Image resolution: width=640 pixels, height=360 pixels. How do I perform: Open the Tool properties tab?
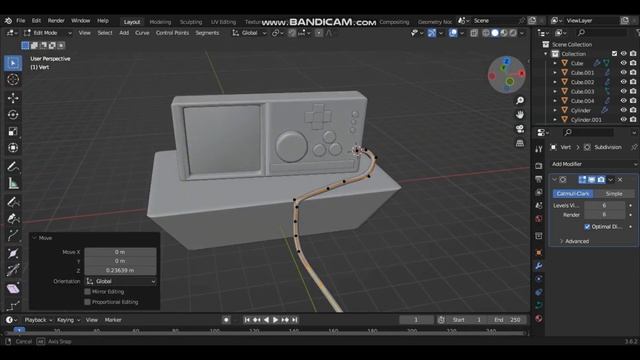click(539, 149)
